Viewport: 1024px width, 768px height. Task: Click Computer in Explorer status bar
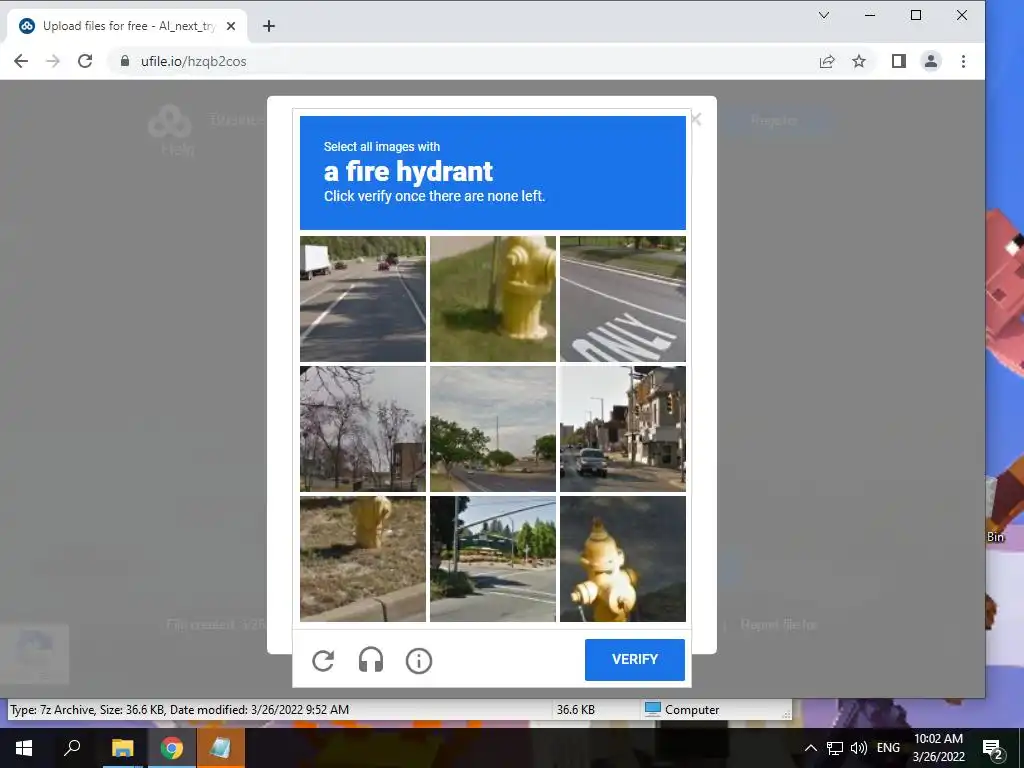tap(682, 710)
